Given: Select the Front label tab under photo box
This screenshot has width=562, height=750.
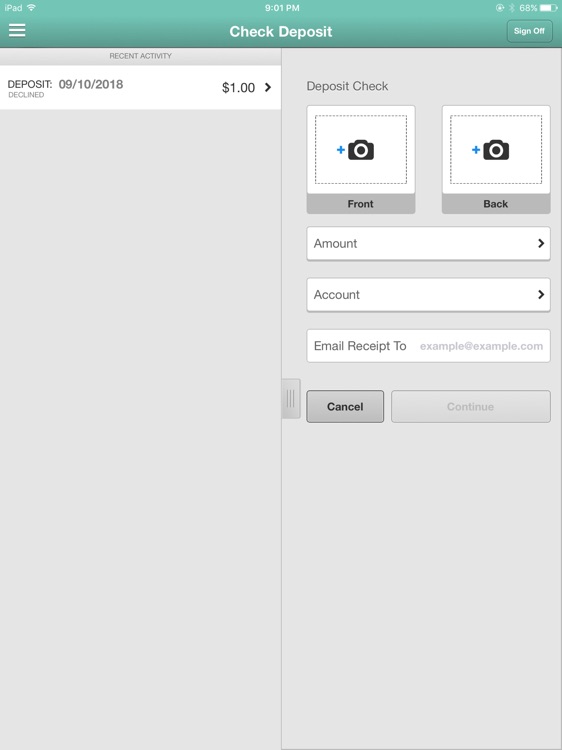Looking at the screenshot, I should [361, 204].
